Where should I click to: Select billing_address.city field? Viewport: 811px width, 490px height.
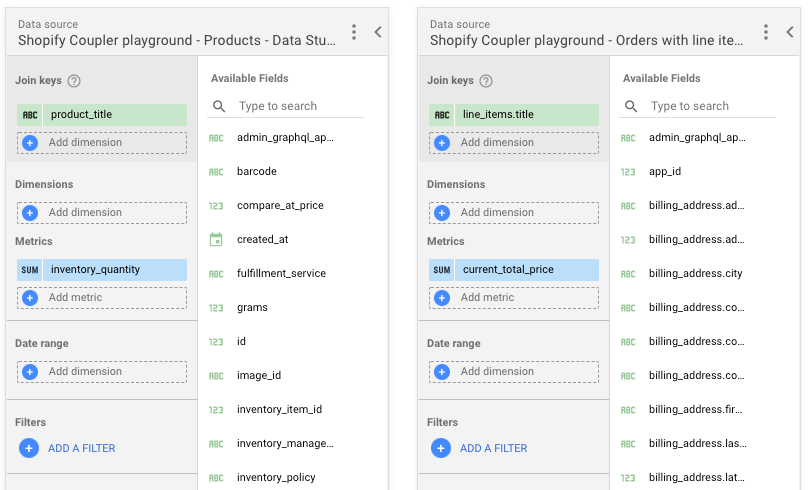(x=697, y=273)
